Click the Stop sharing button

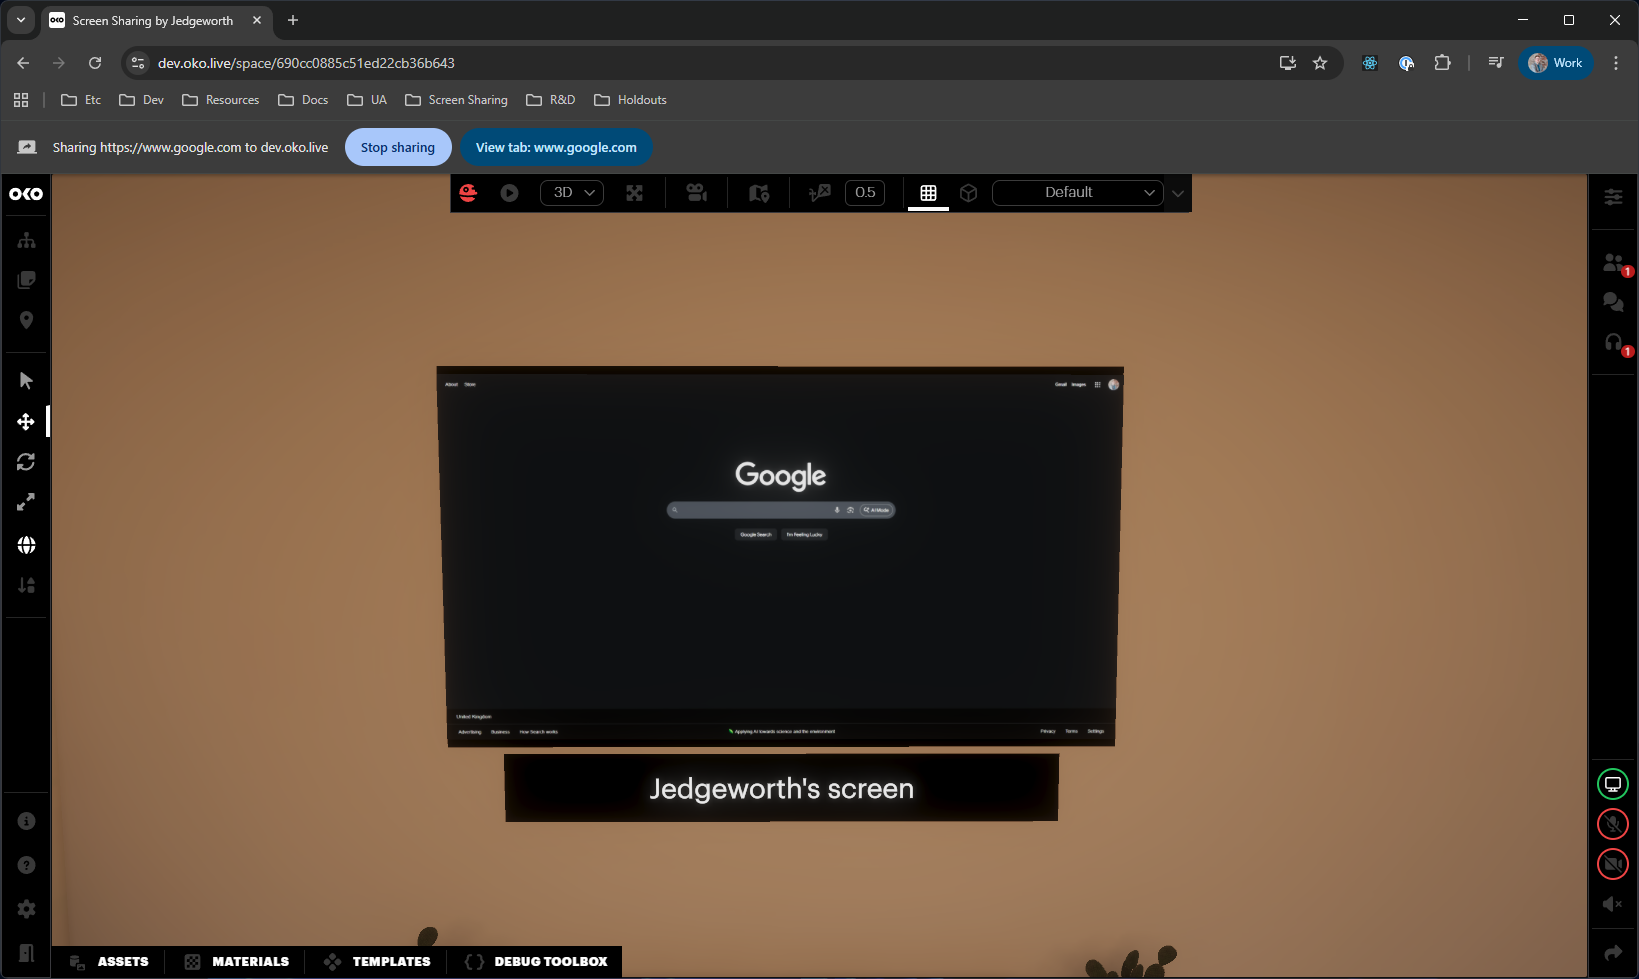click(x=398, y=148)
